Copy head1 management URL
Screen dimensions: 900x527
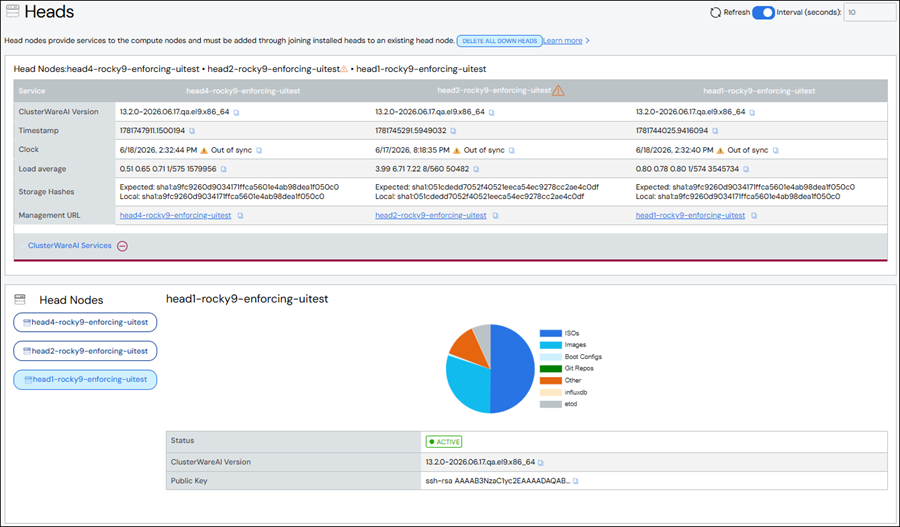[x=754, y=216]
